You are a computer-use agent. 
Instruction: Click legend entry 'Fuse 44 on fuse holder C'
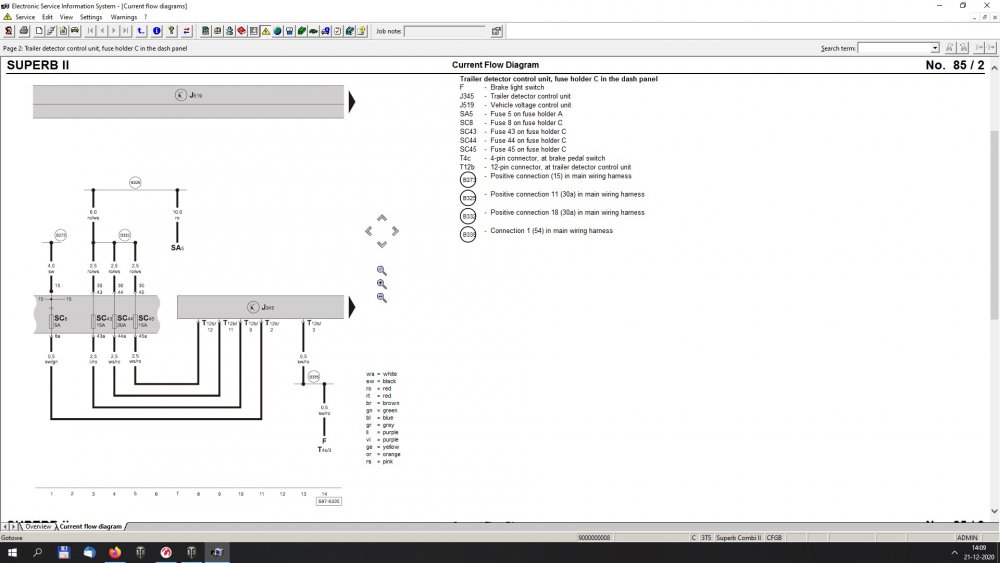pos(528,140)
